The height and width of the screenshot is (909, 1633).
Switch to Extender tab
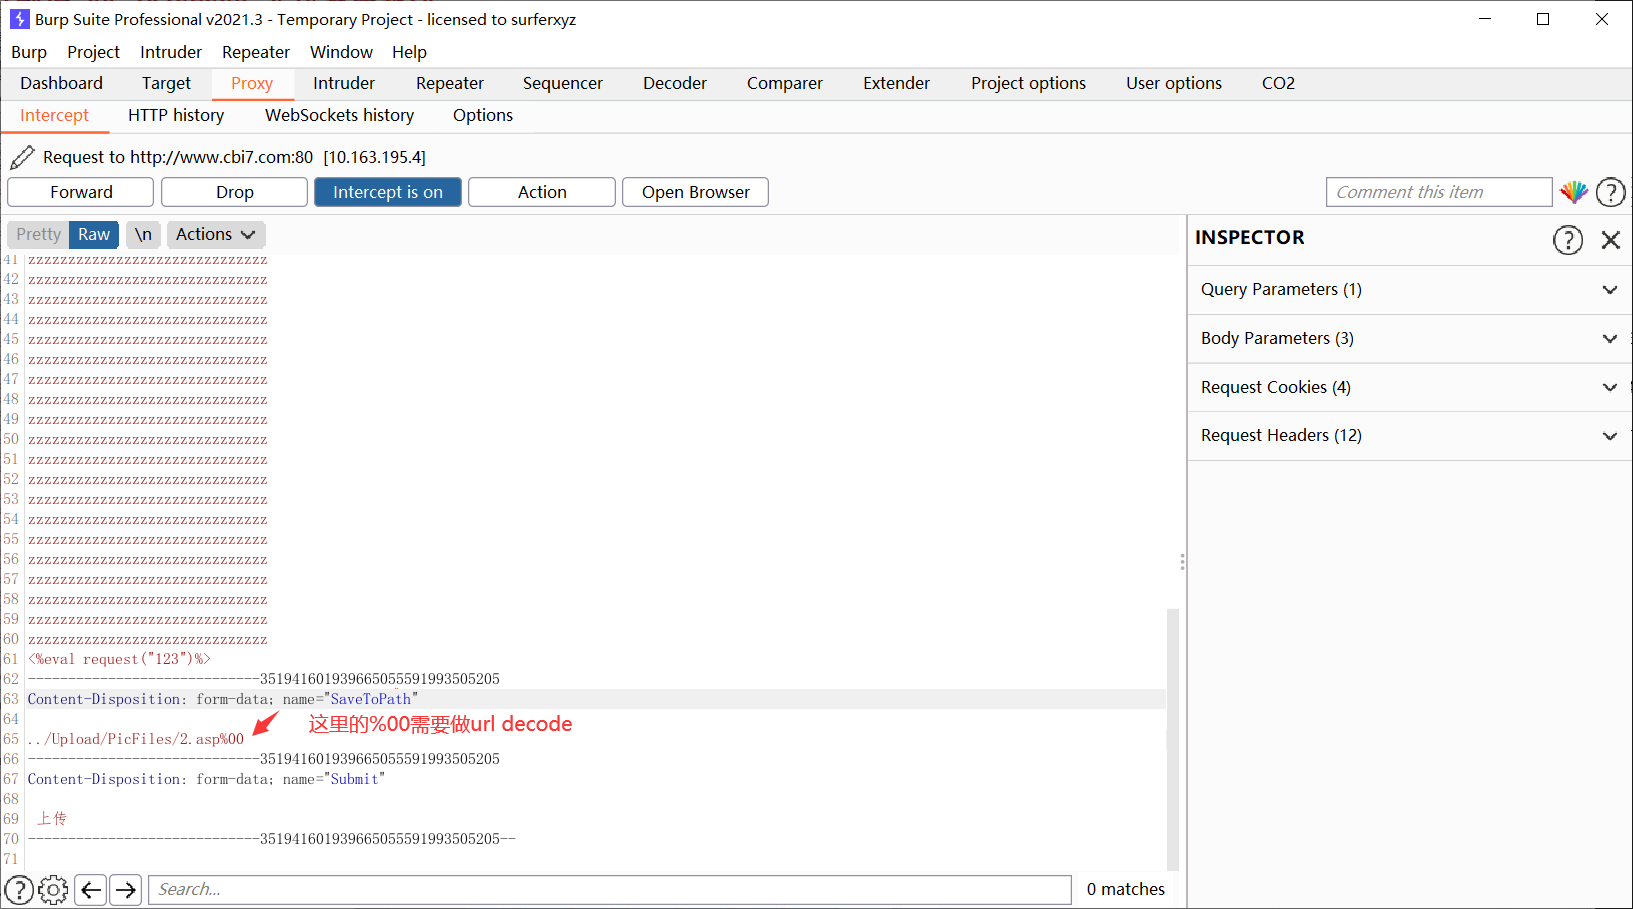pyautogui.click(x=897, y=83)
